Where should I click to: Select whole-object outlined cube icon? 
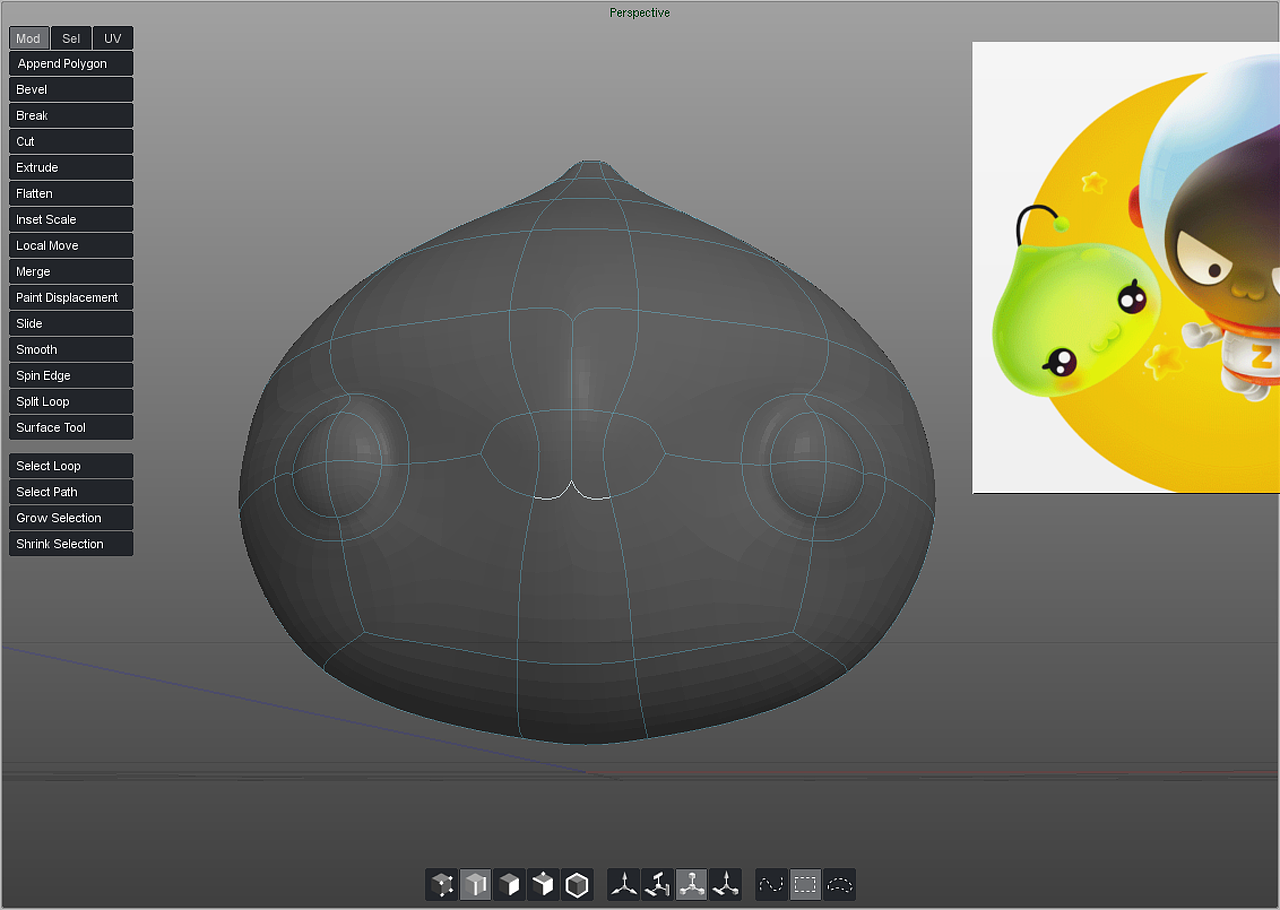577,885
